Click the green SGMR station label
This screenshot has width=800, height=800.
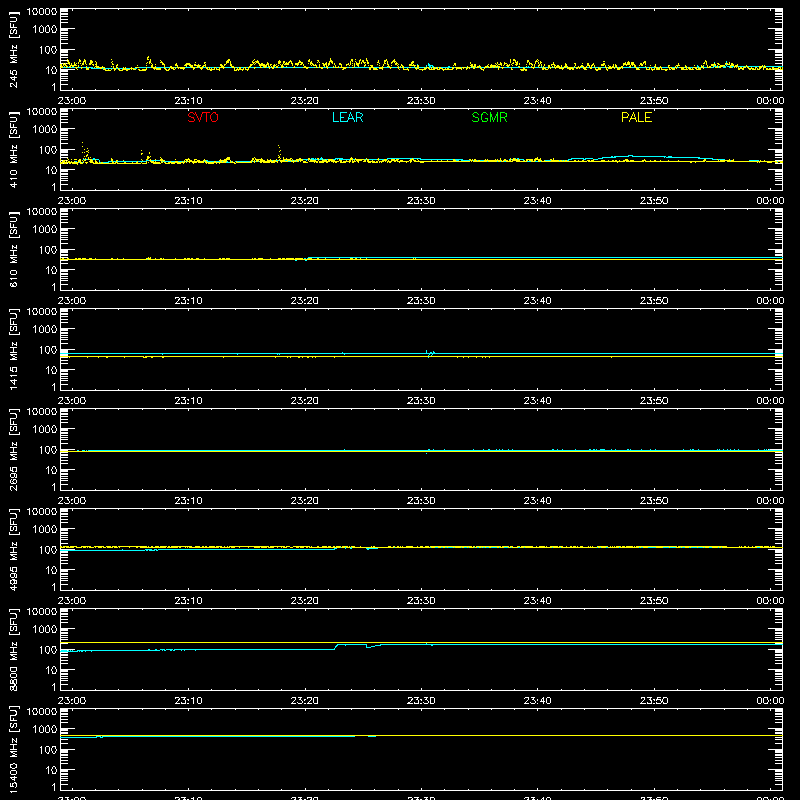tap(489, 117)
